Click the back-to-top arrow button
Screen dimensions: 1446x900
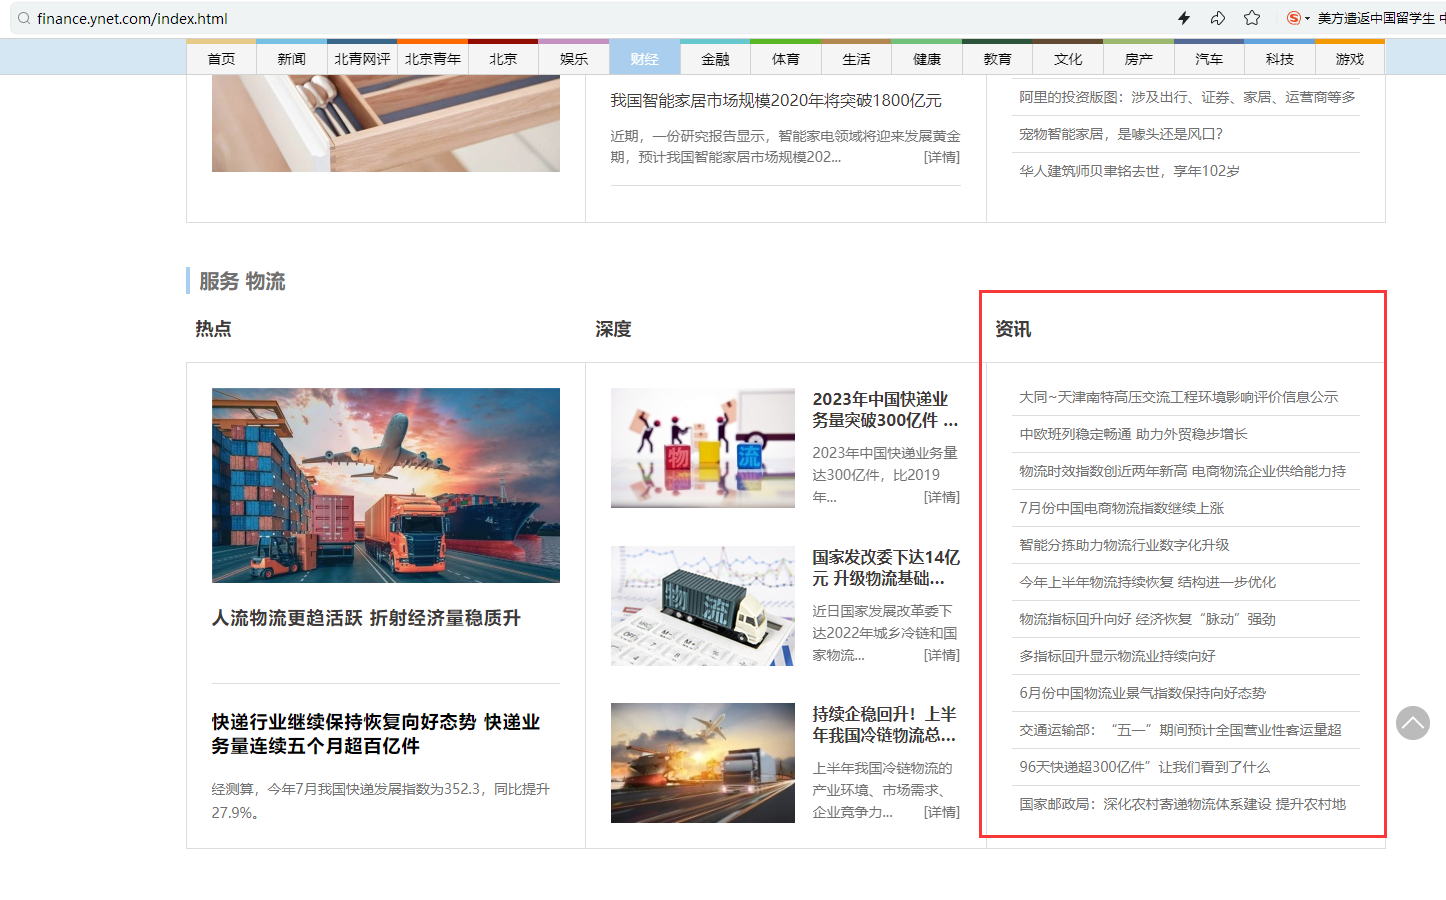point(1413,723)
